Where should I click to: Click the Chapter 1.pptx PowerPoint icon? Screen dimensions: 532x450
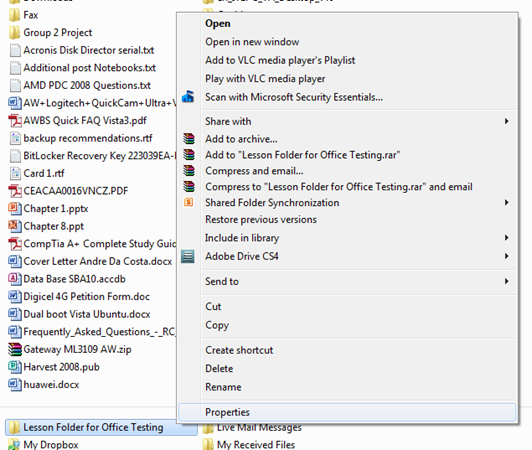click(15, 209)
